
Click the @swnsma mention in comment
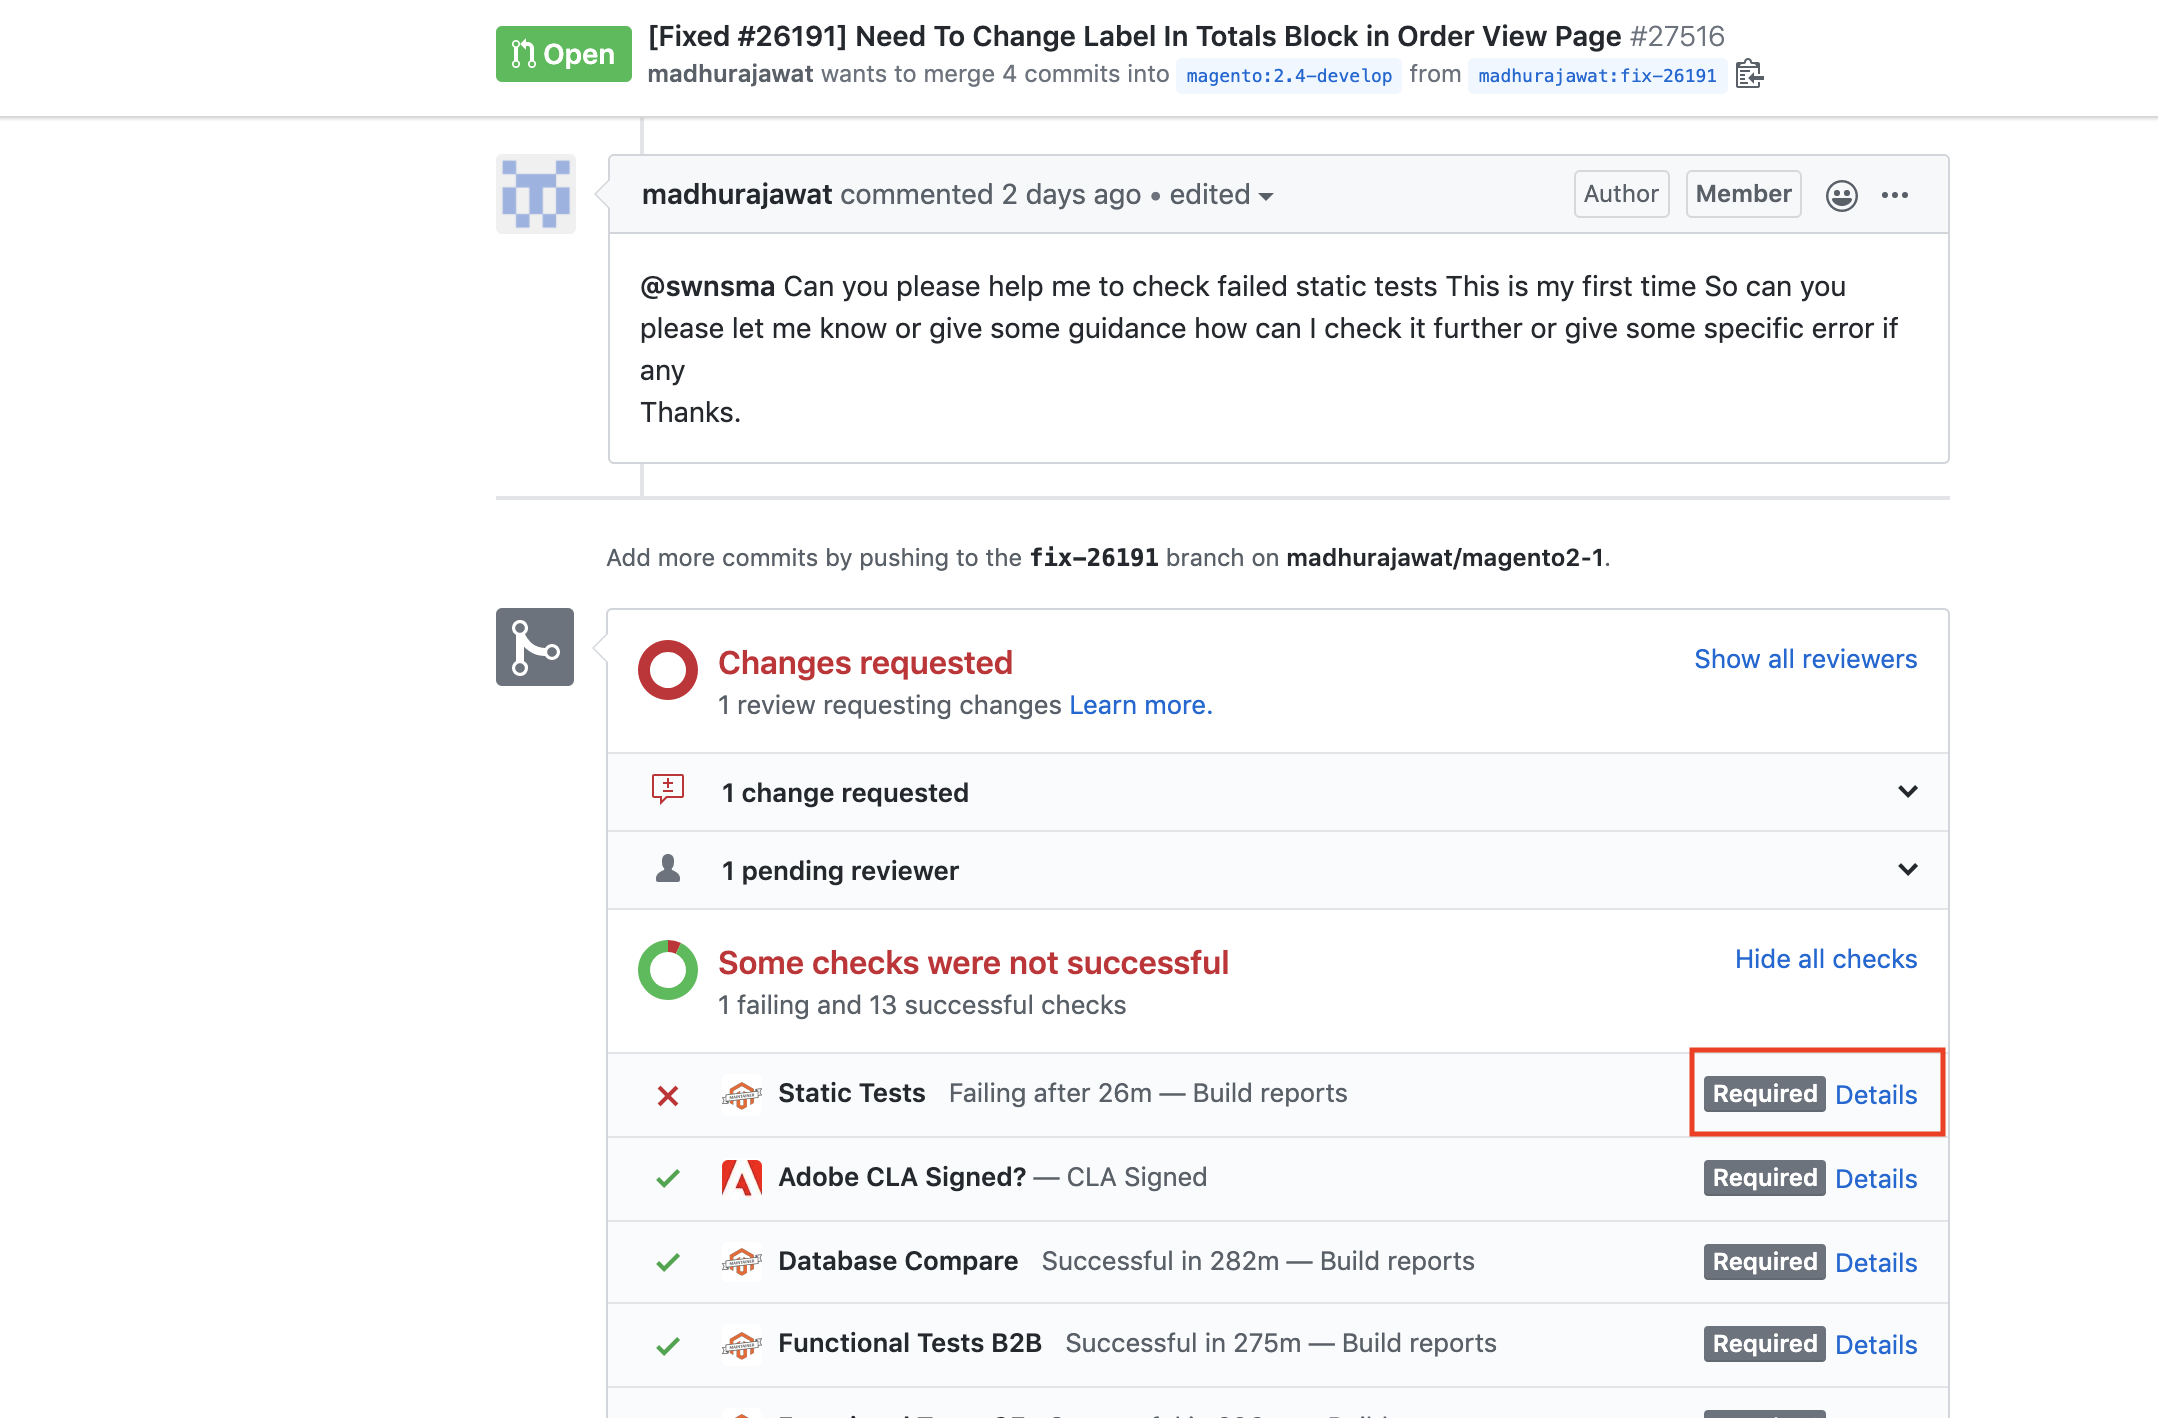point(707,286)
